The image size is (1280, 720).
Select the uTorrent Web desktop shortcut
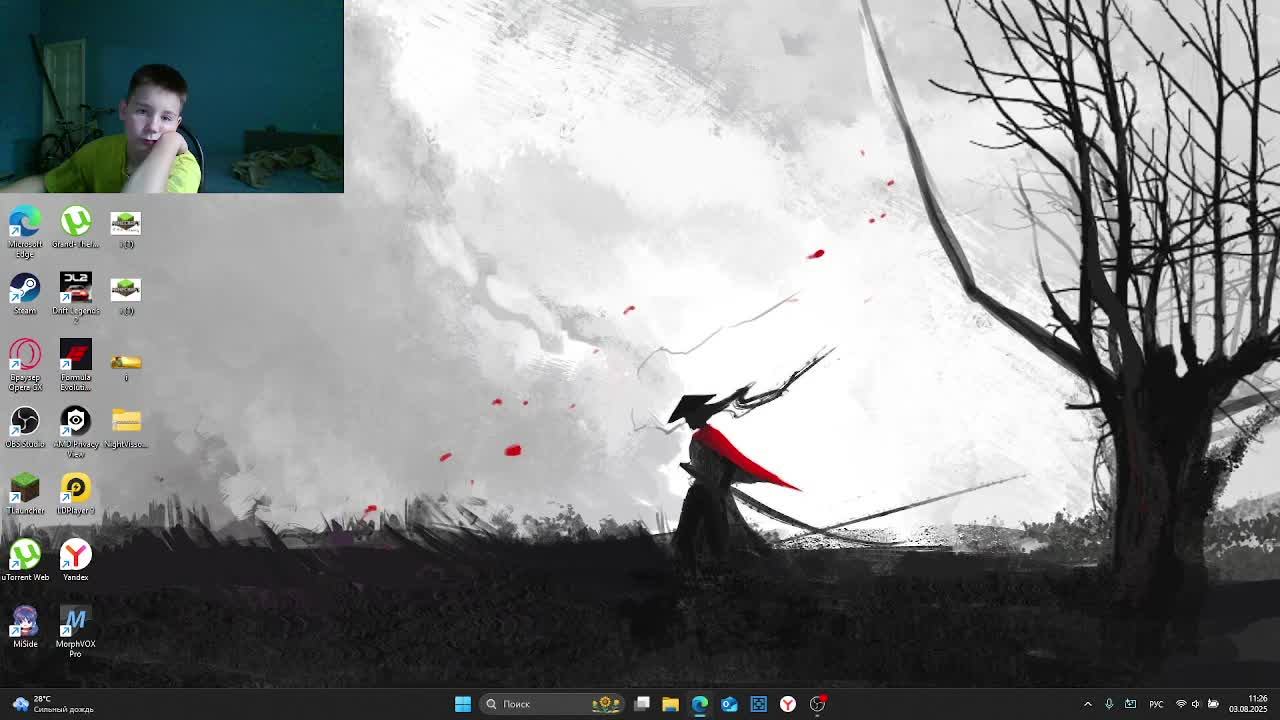(25, 560)
